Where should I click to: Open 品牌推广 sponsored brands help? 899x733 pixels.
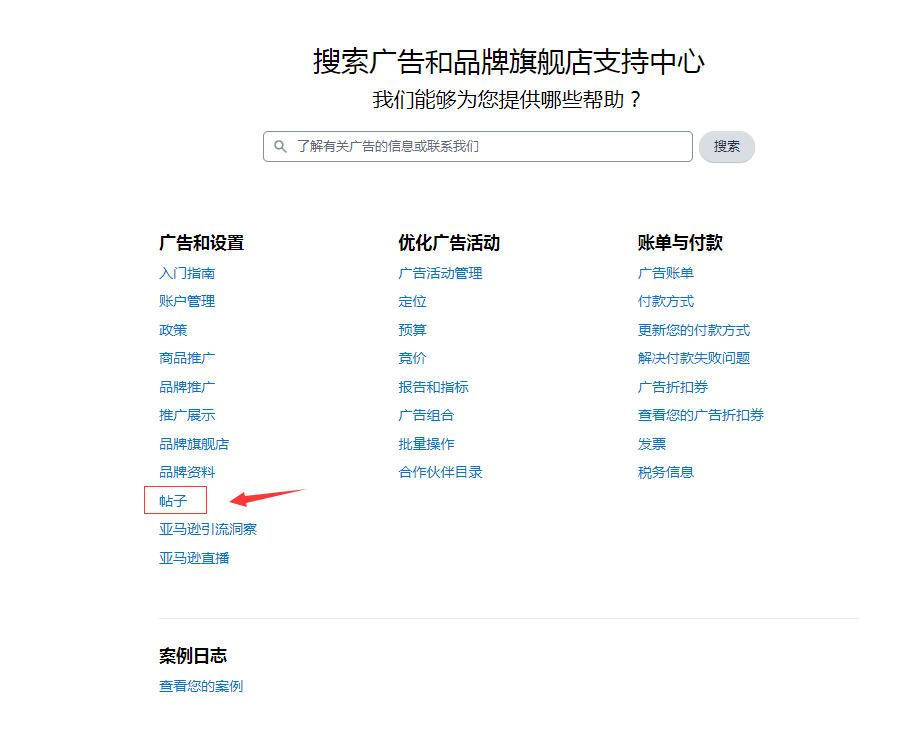click(x=188, y=386)
